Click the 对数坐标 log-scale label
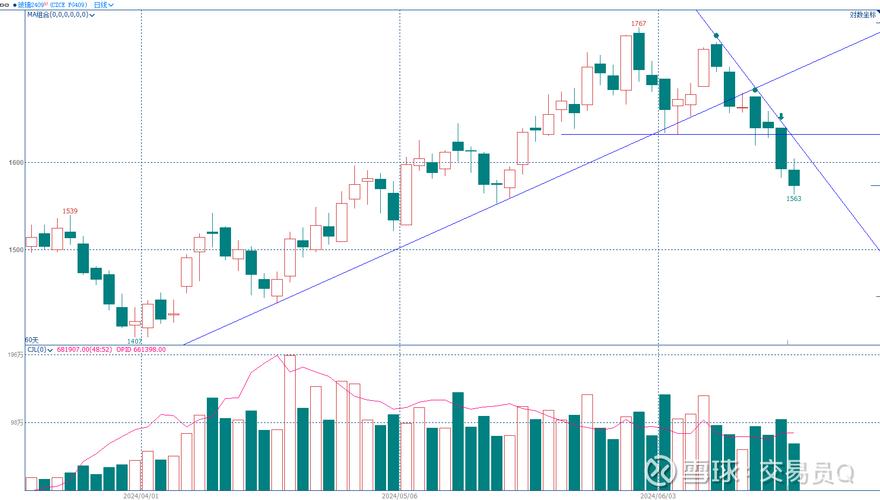The height and width of the screenshot is (500, 880). point(863,14)
